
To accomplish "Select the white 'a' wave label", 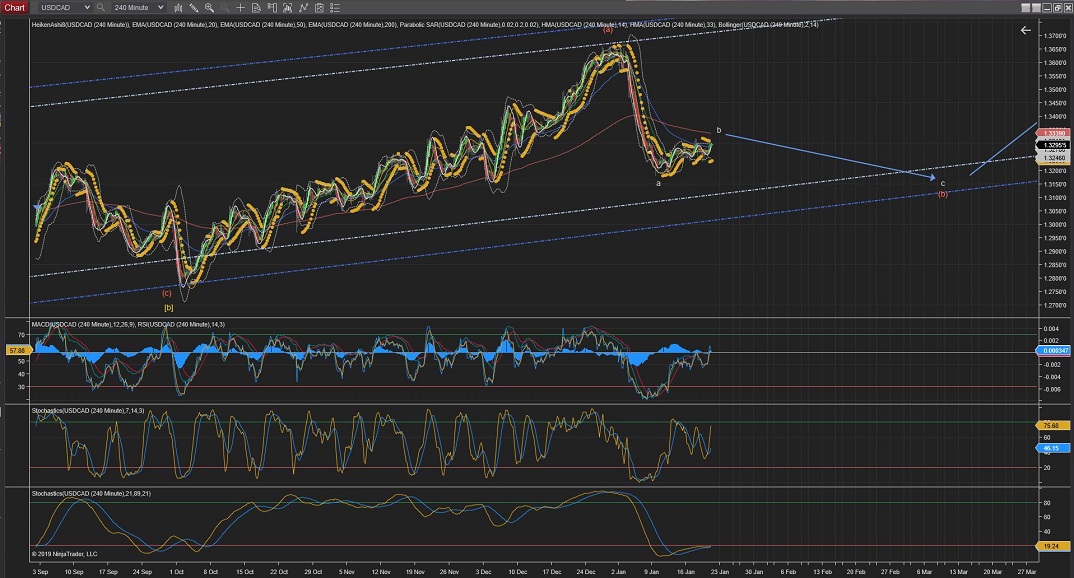I will pos(658,184).
